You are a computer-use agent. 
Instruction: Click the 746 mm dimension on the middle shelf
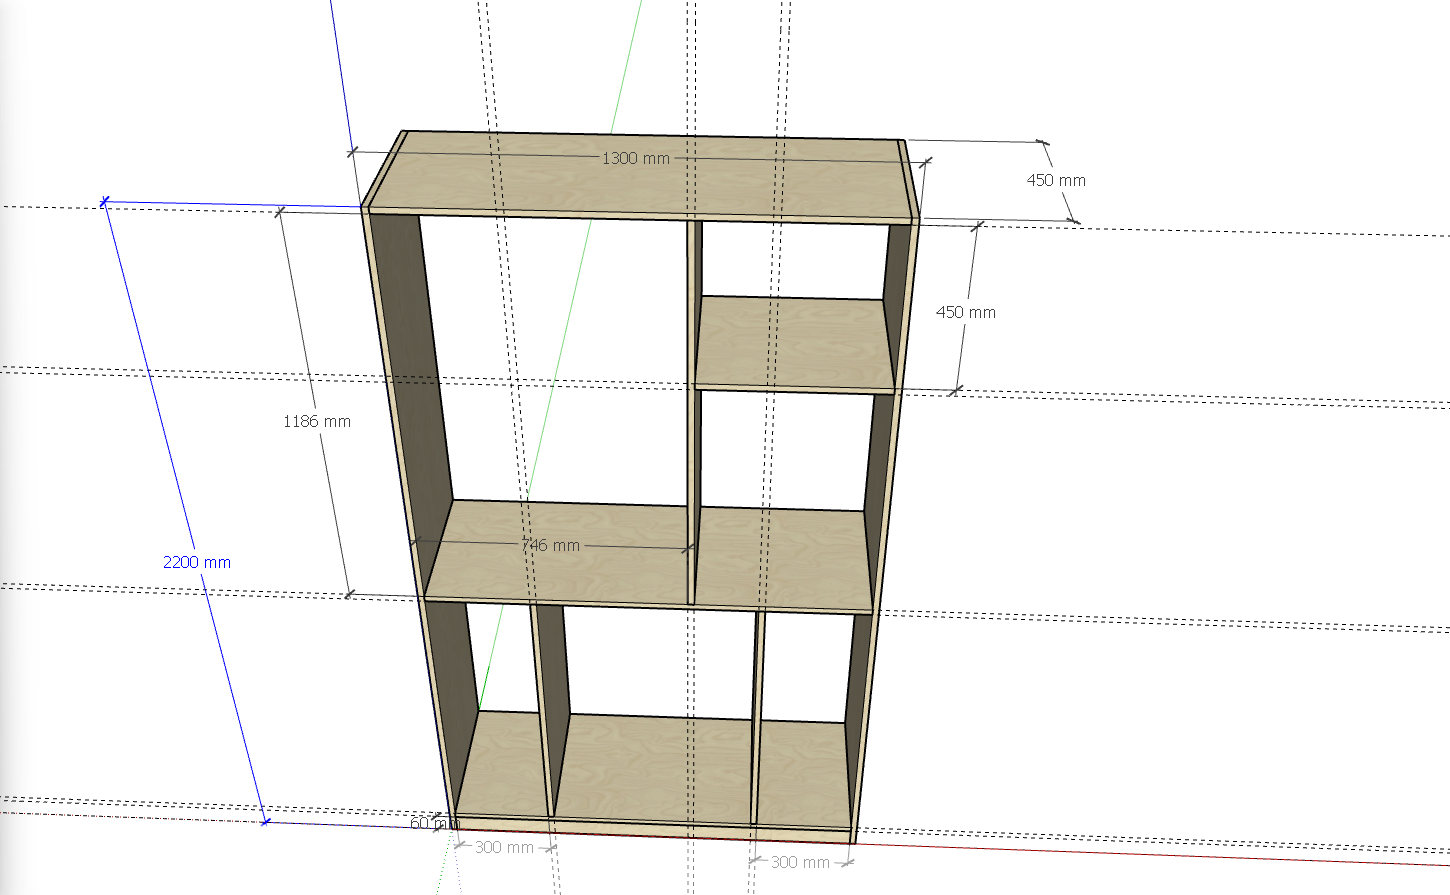click(551, 545)
